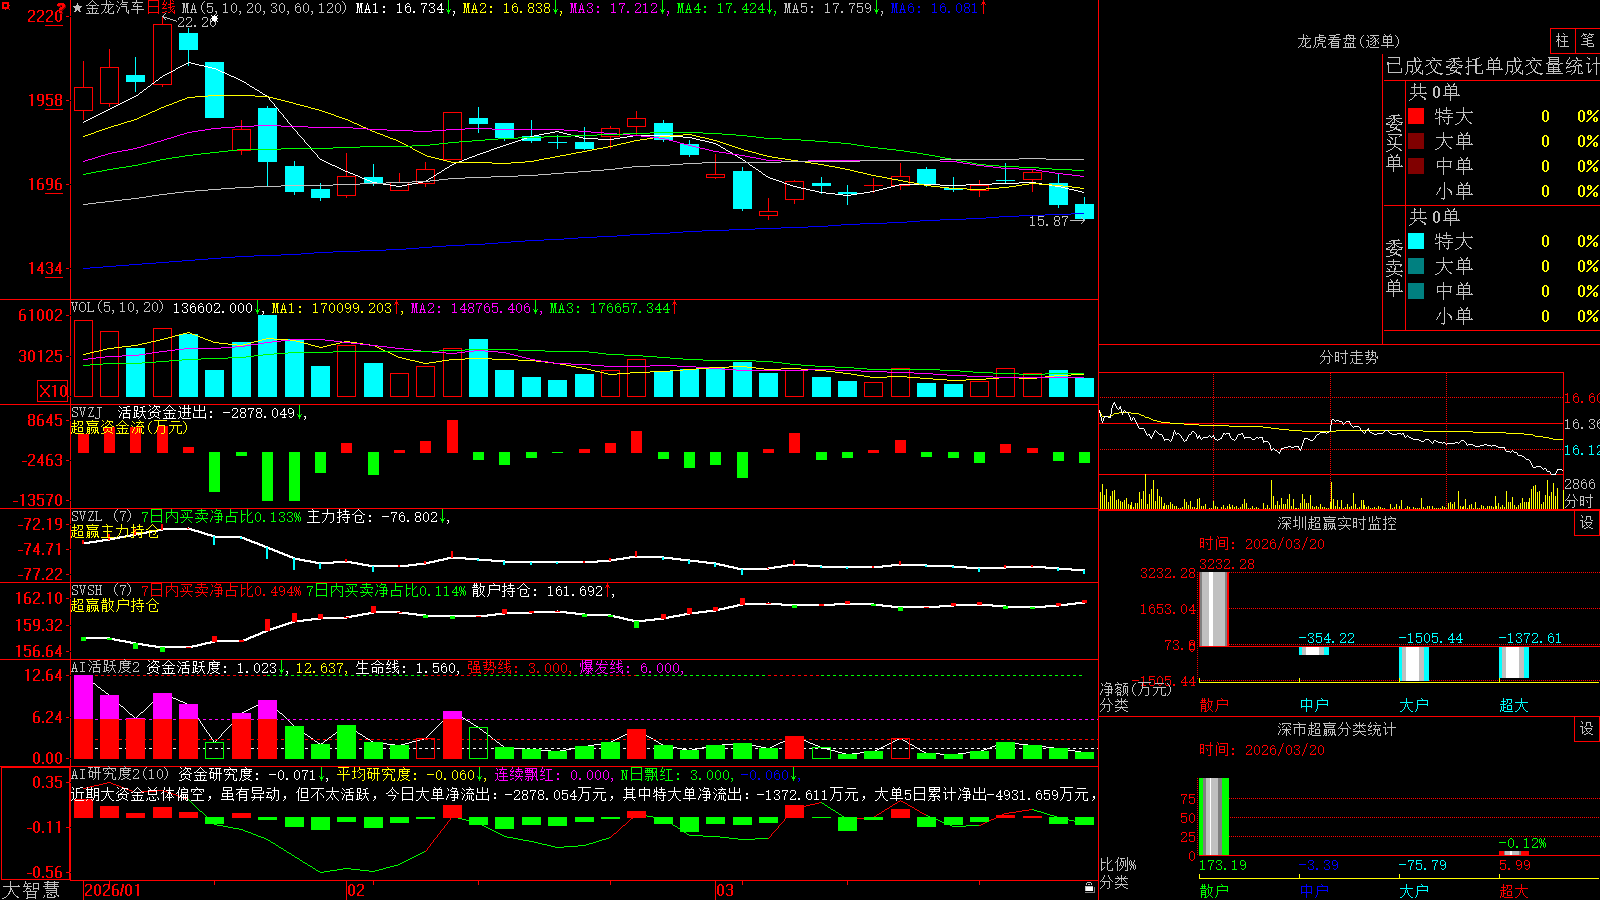This screenshot has width=1600, height=900.
Task: Click the 爆发线: 6.000 label
Action: 630,668
